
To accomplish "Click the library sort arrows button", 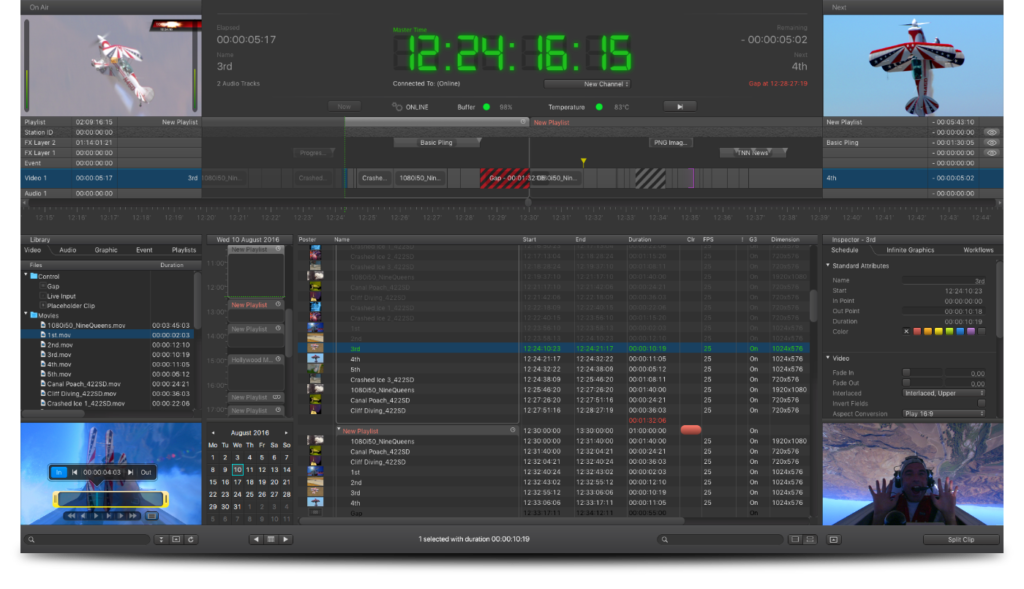I will tap(161, 540).
